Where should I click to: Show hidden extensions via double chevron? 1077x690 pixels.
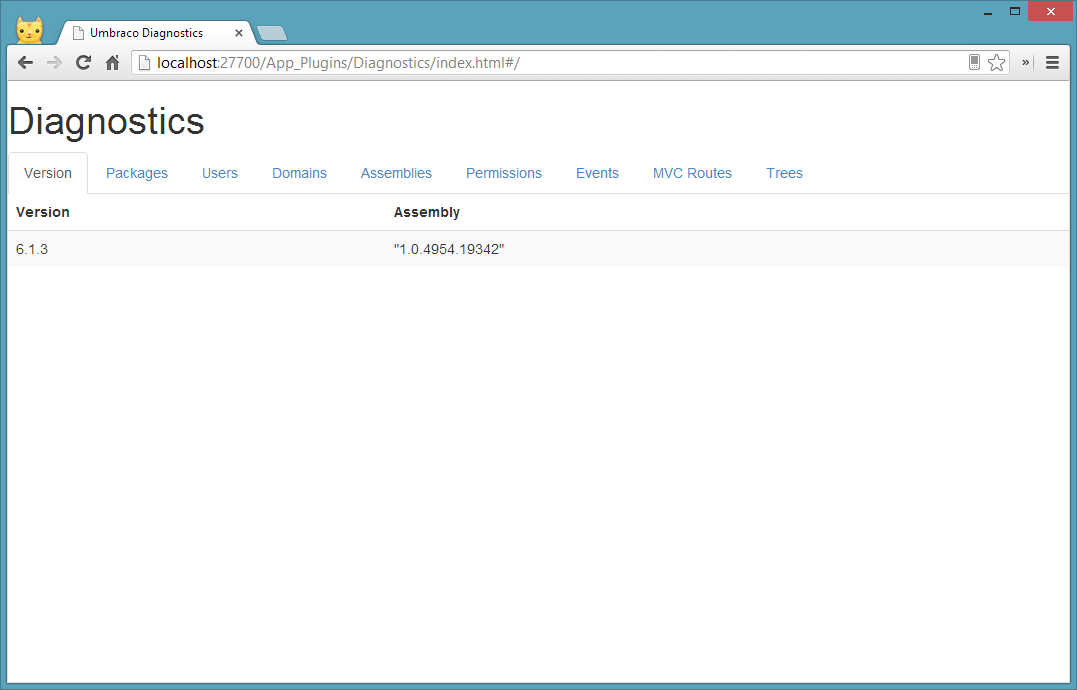1025,62
